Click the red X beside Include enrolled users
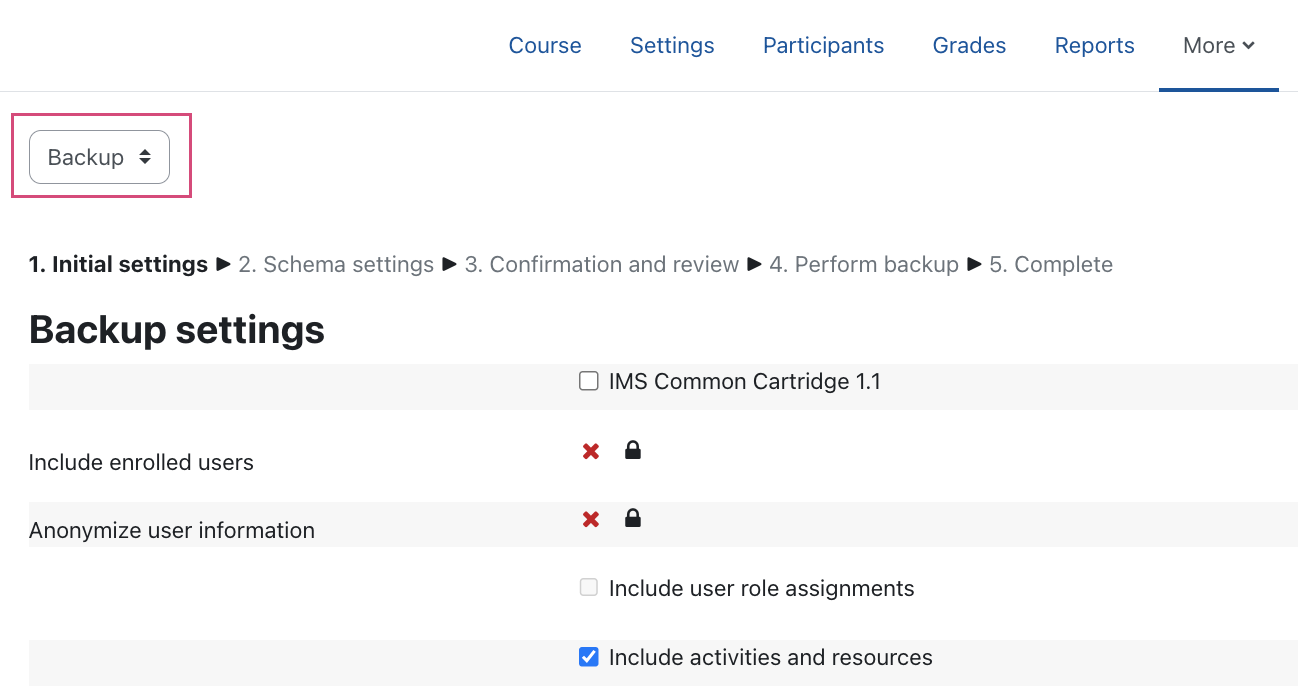This screenshot has width=1298, height=688. 591,452
